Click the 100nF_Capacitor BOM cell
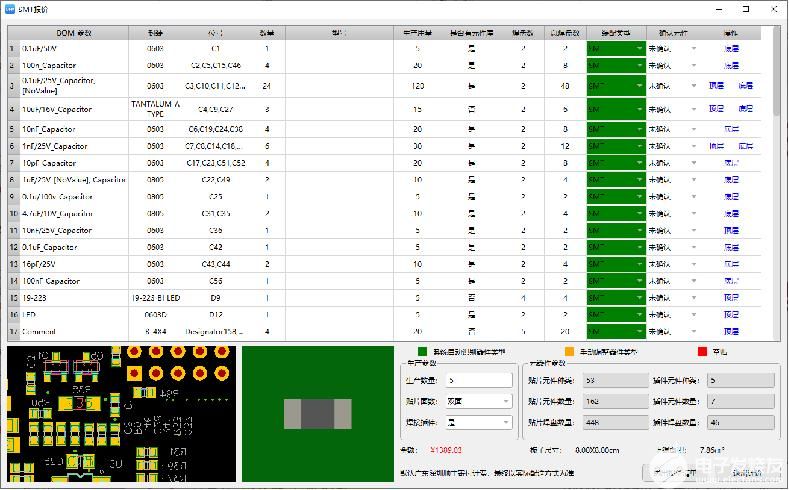789x490 pixels. 74,281
